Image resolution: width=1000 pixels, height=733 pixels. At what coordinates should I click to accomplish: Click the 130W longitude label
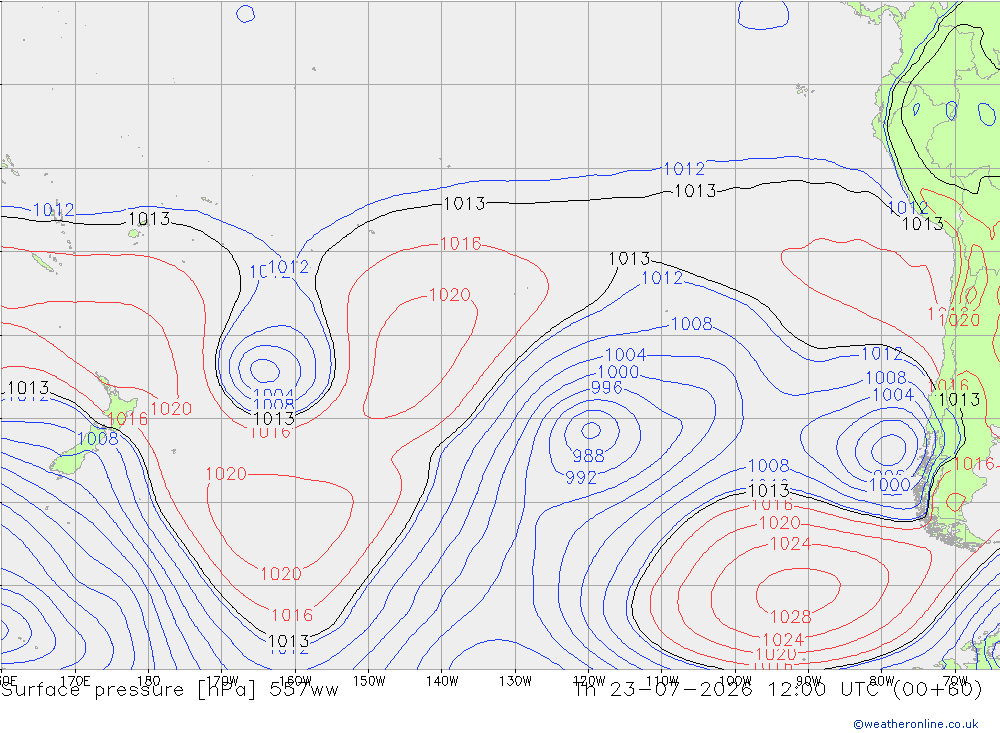(515, 681)
